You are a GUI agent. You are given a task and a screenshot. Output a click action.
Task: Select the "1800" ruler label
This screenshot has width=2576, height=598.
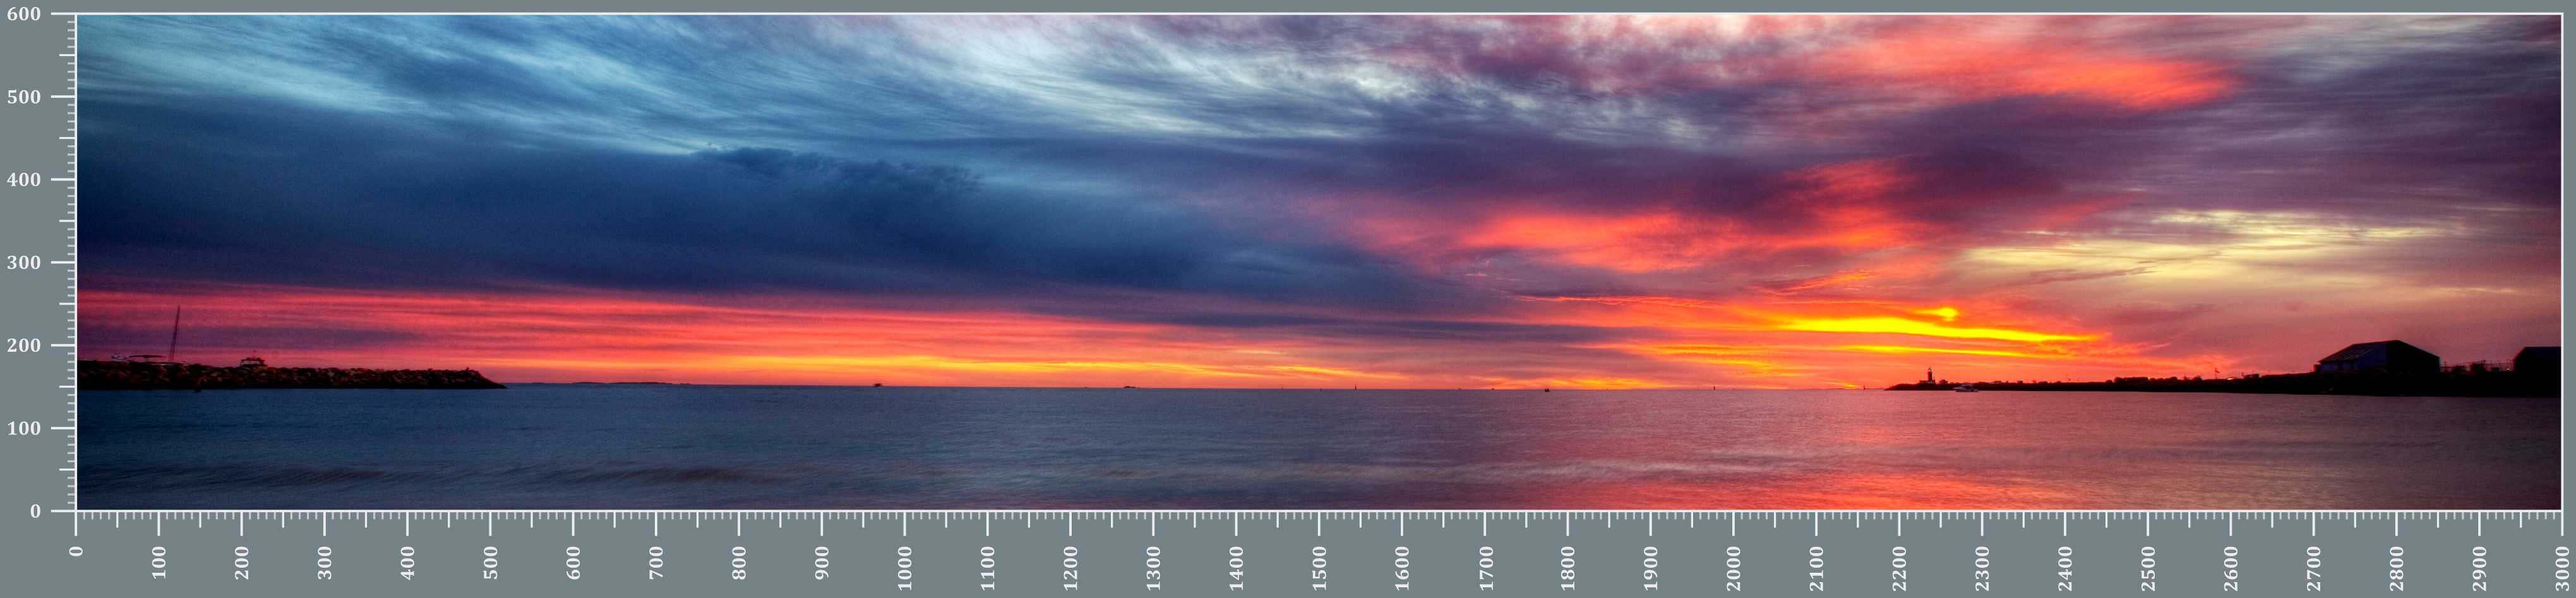click(1568, 568)
